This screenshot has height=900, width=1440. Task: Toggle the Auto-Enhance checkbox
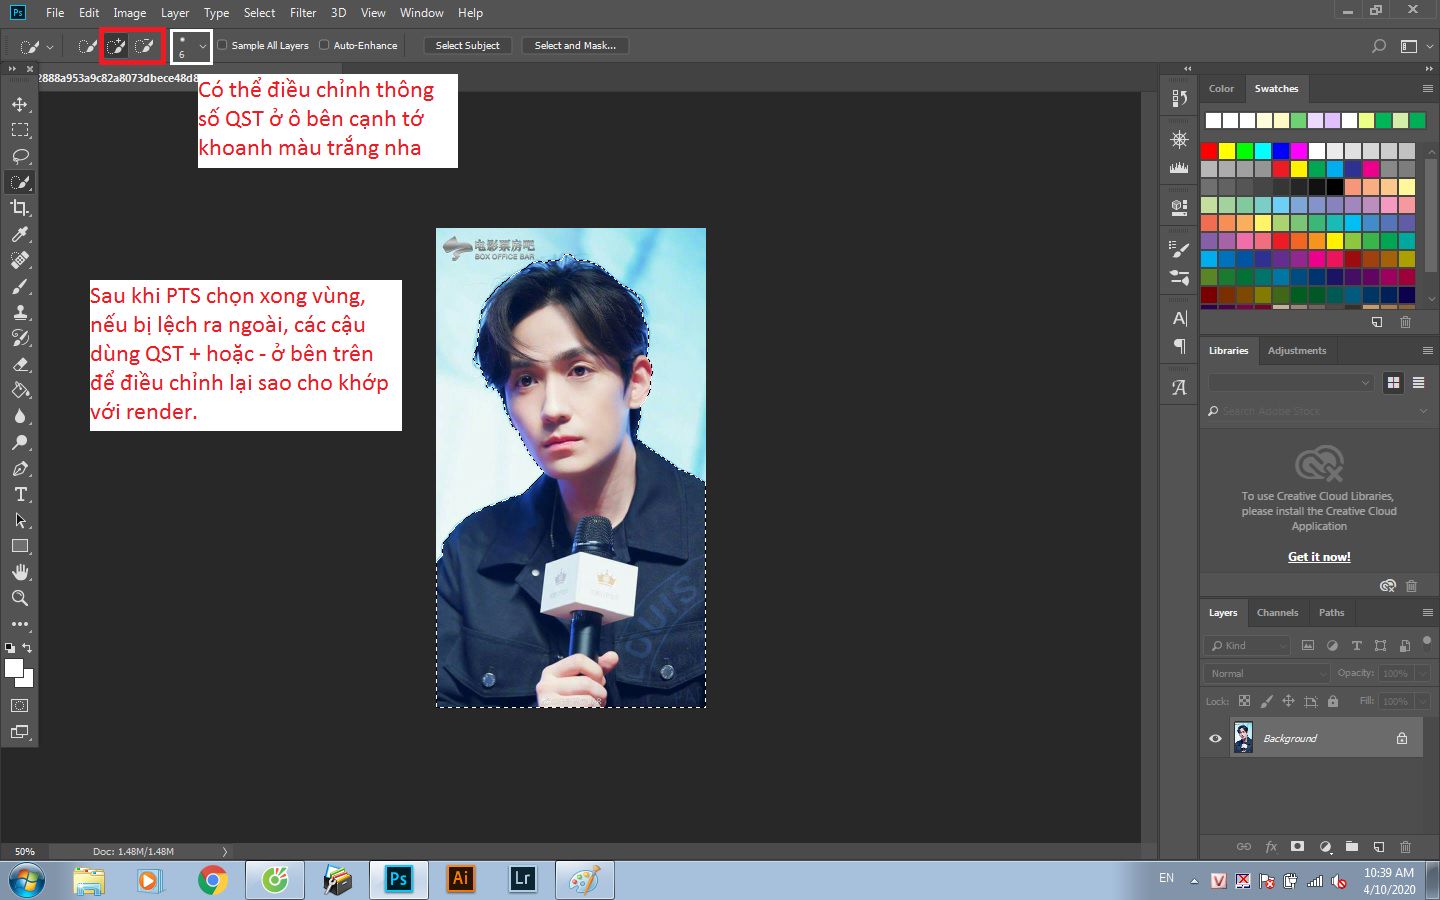[x=324, y=45]
